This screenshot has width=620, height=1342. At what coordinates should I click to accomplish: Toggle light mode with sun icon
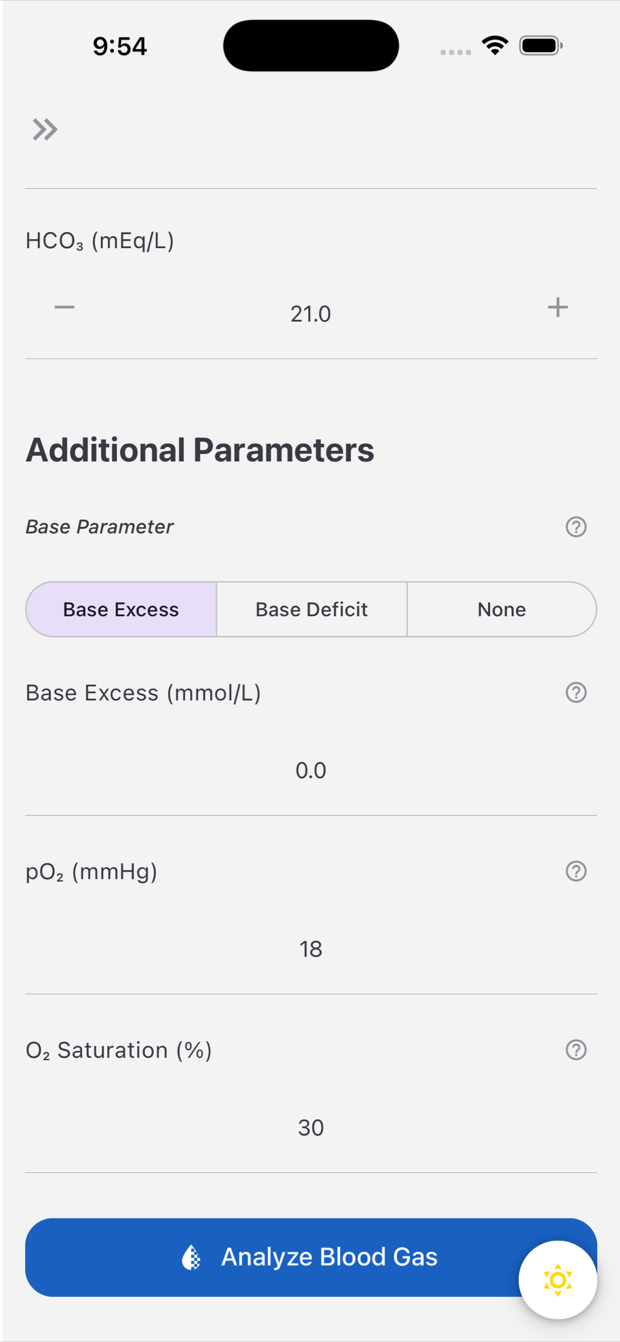pos(558,1280)
